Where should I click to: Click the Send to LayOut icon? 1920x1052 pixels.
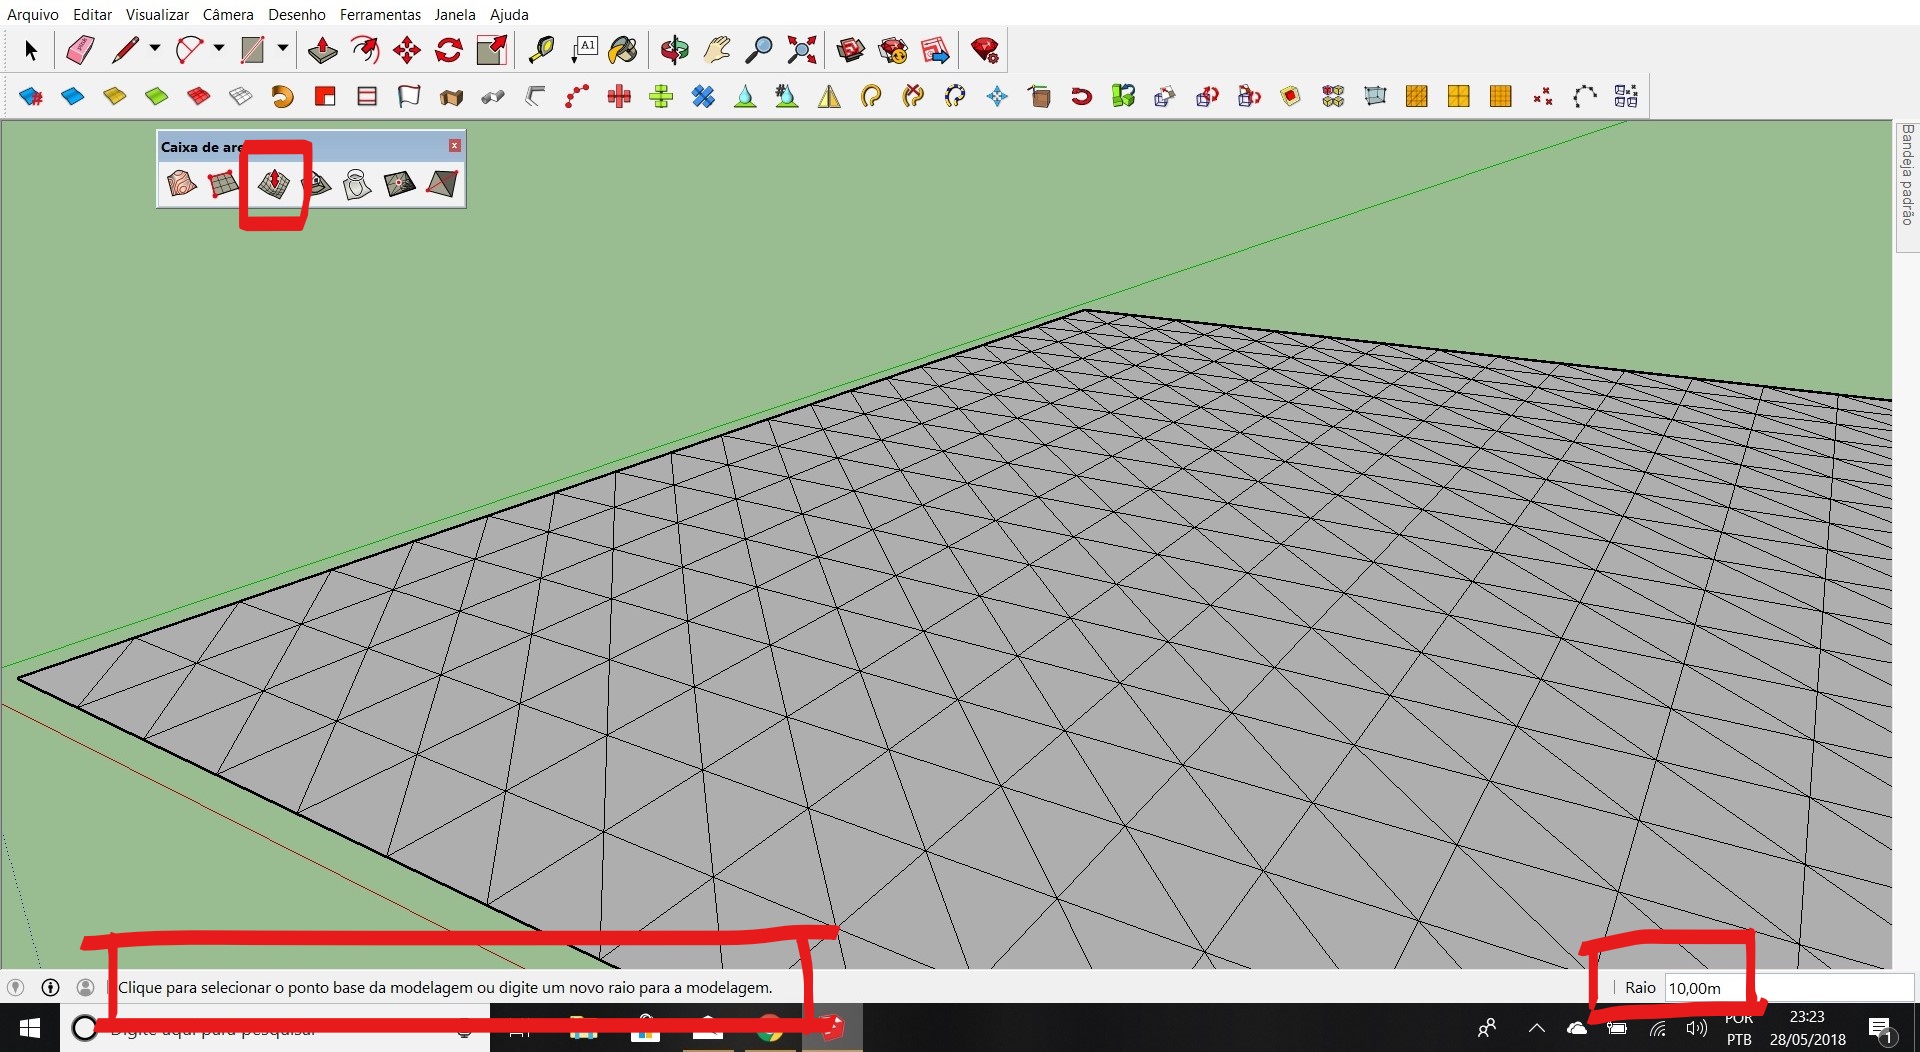(935, 50)
